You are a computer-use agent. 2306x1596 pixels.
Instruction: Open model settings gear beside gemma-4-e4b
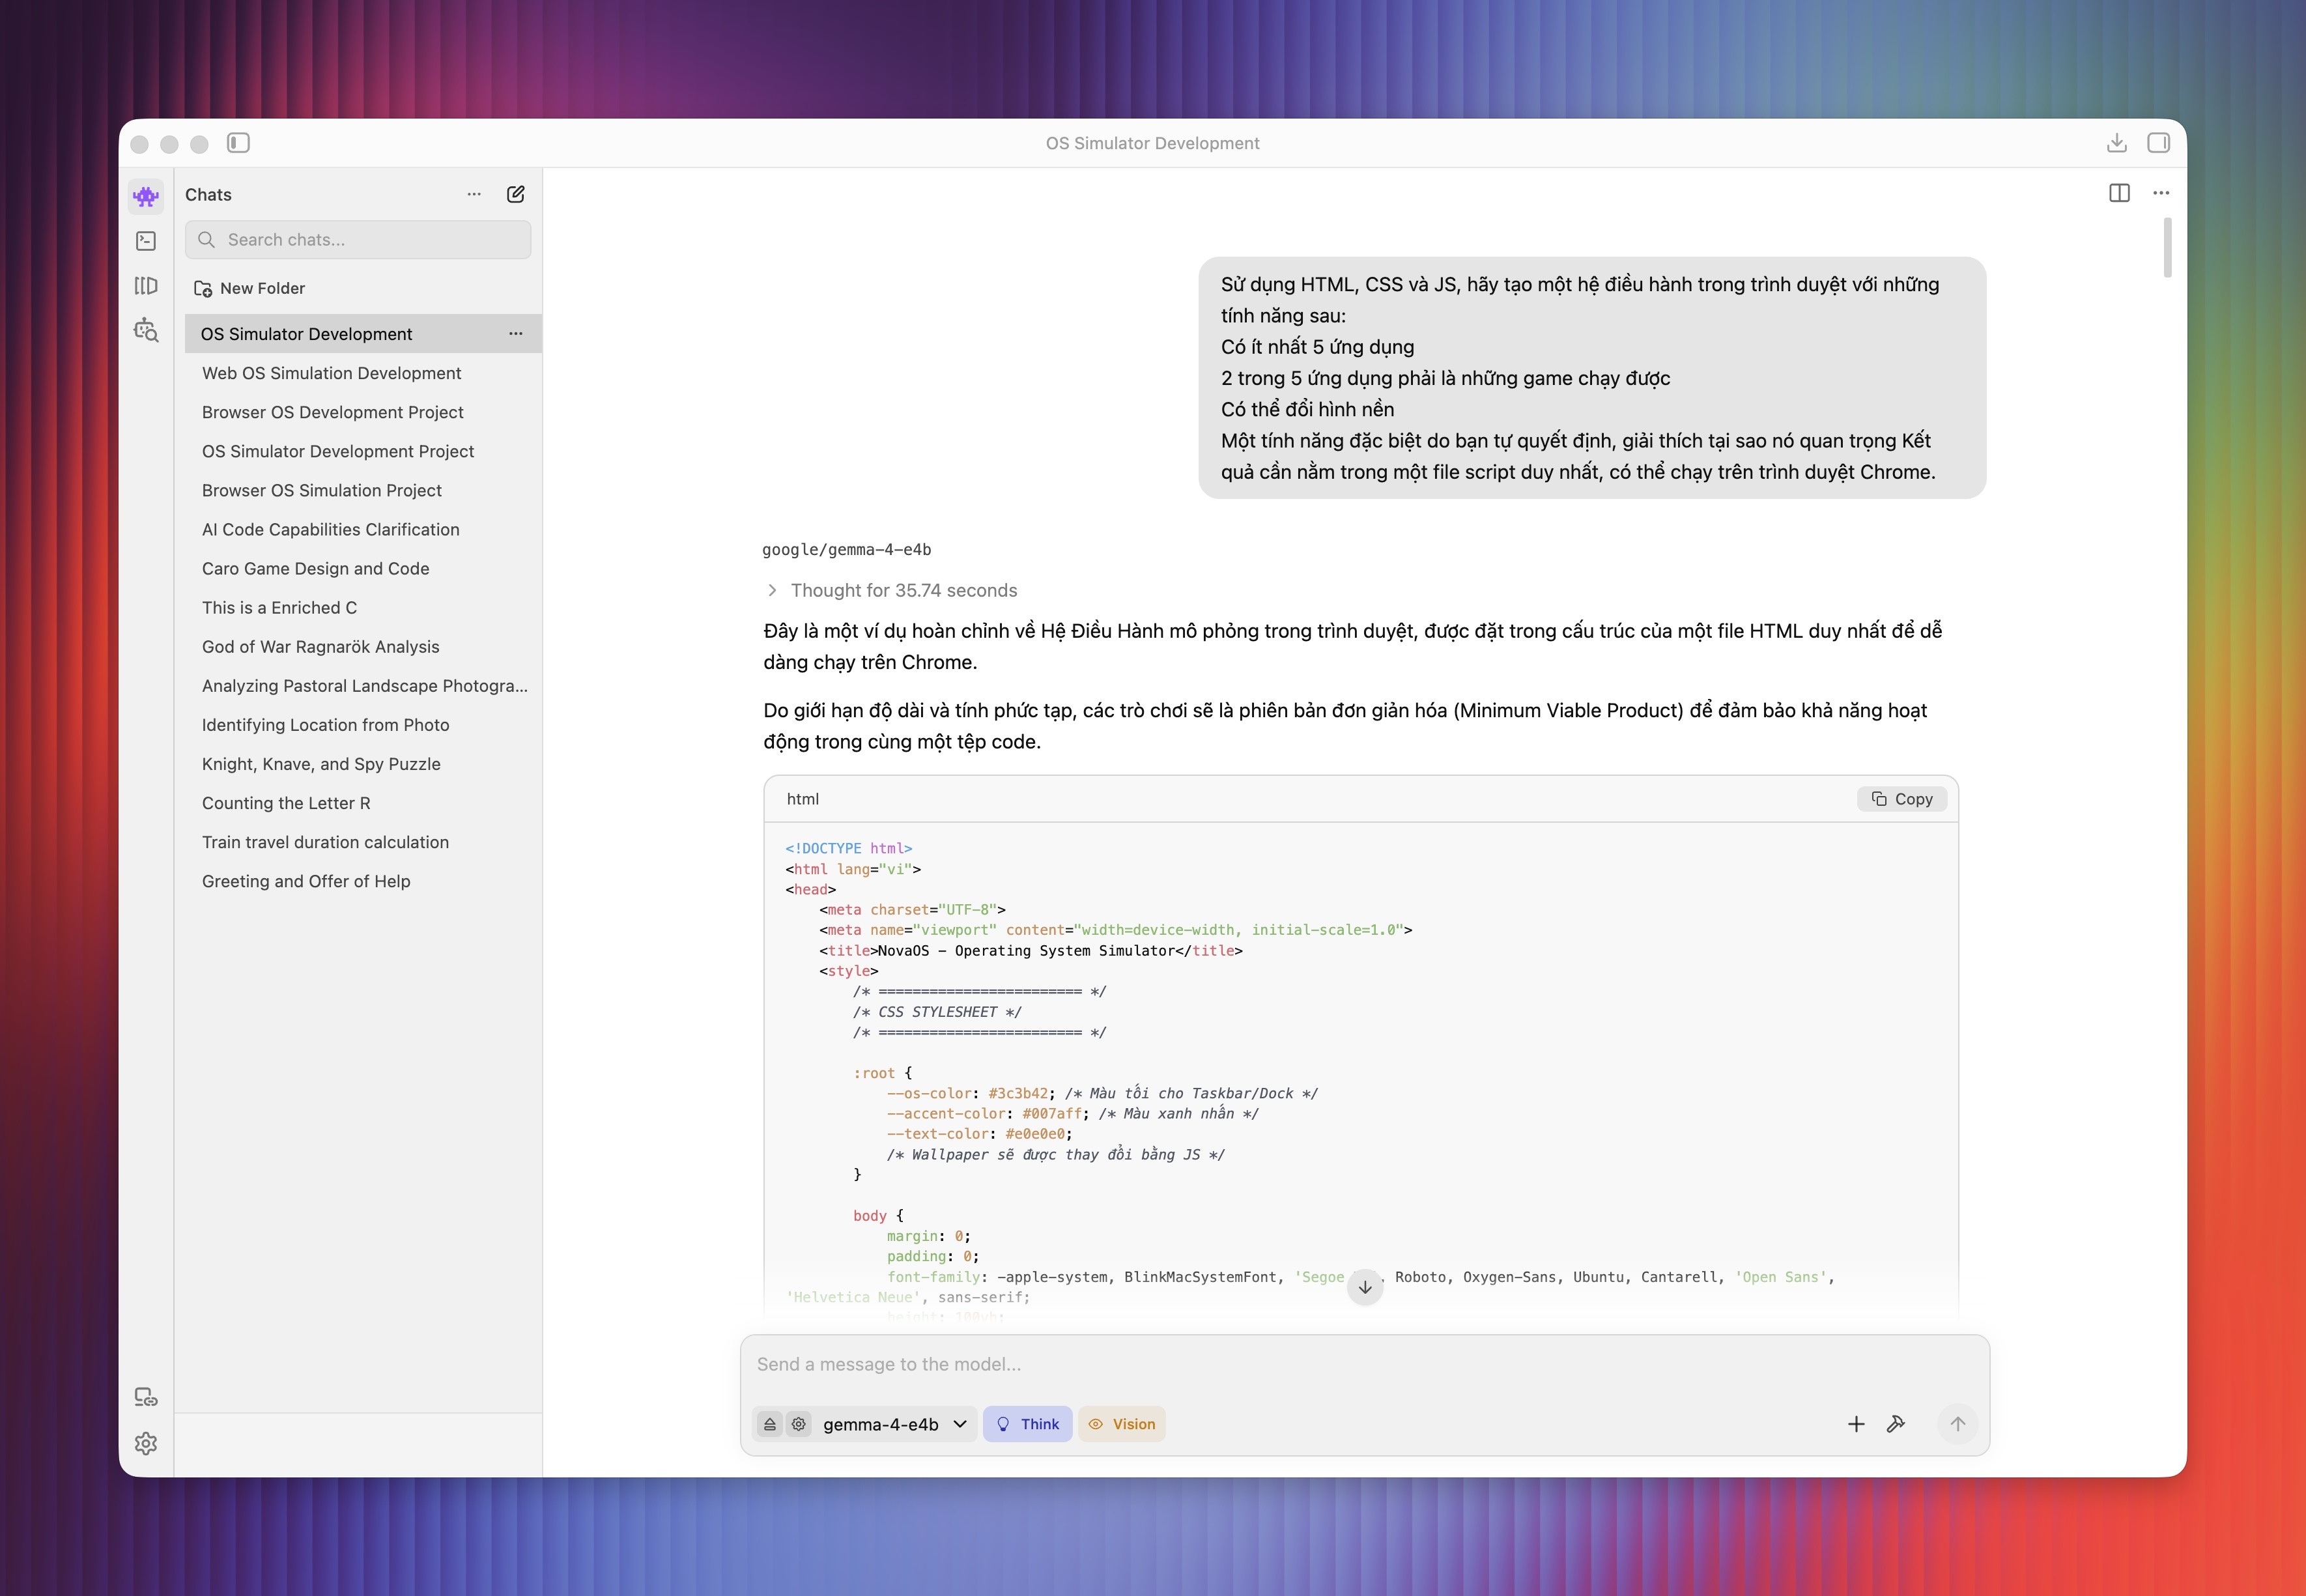[x=798, y=1424]
